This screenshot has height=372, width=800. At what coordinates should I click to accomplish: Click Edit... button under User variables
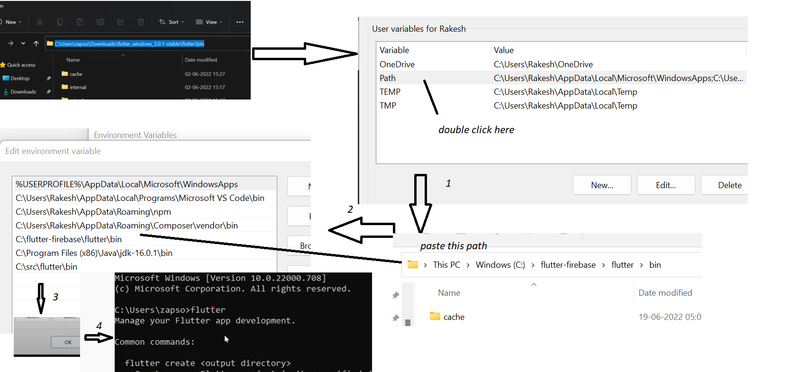point(666,185)
